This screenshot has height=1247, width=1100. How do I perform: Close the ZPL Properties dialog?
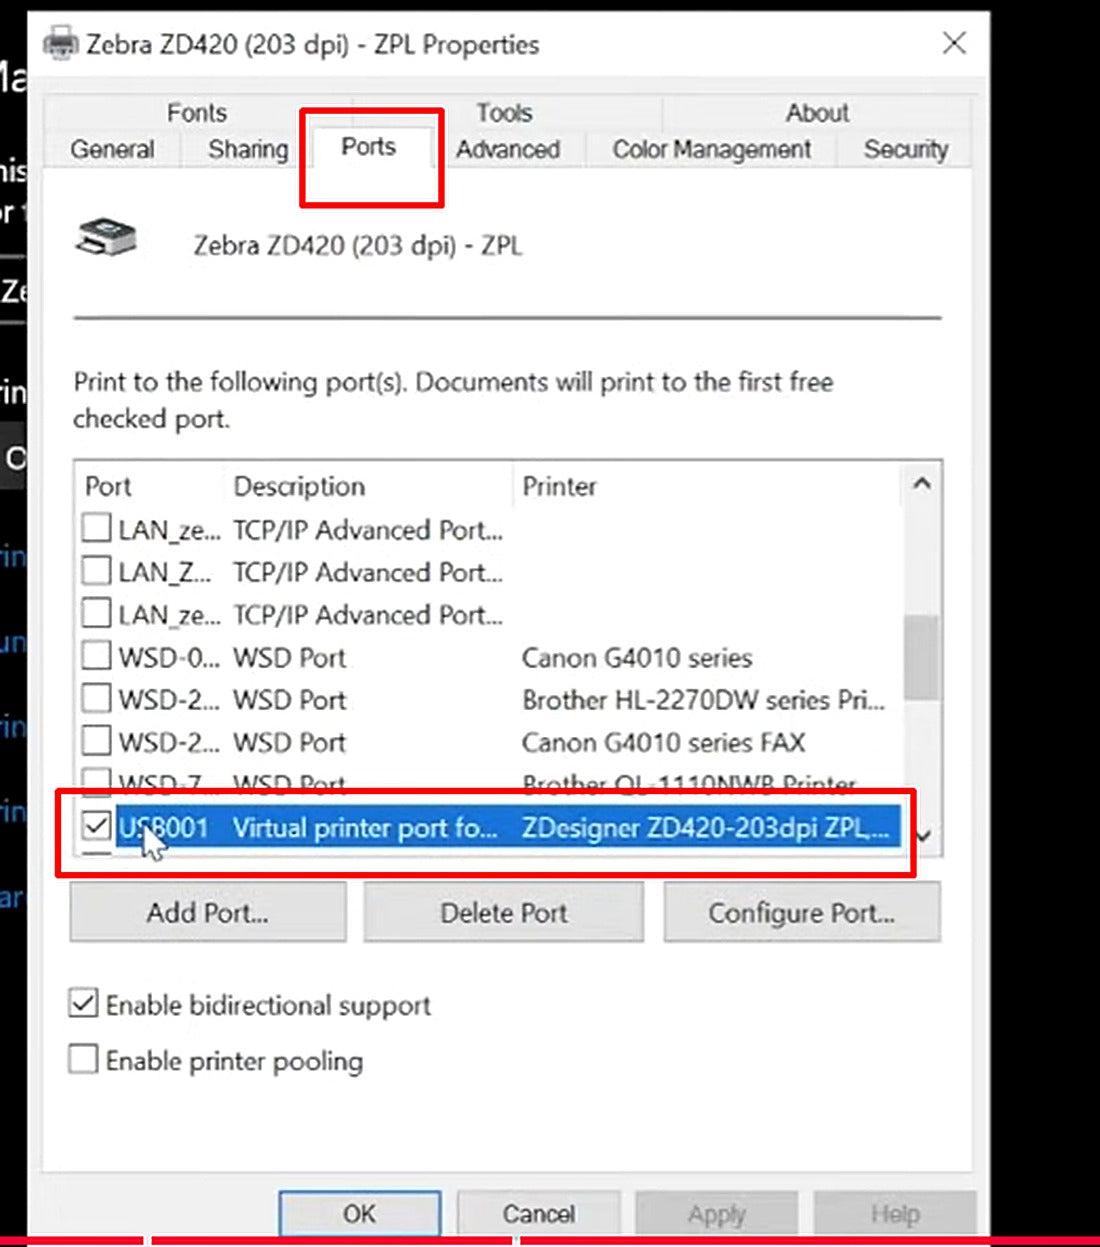955,43
